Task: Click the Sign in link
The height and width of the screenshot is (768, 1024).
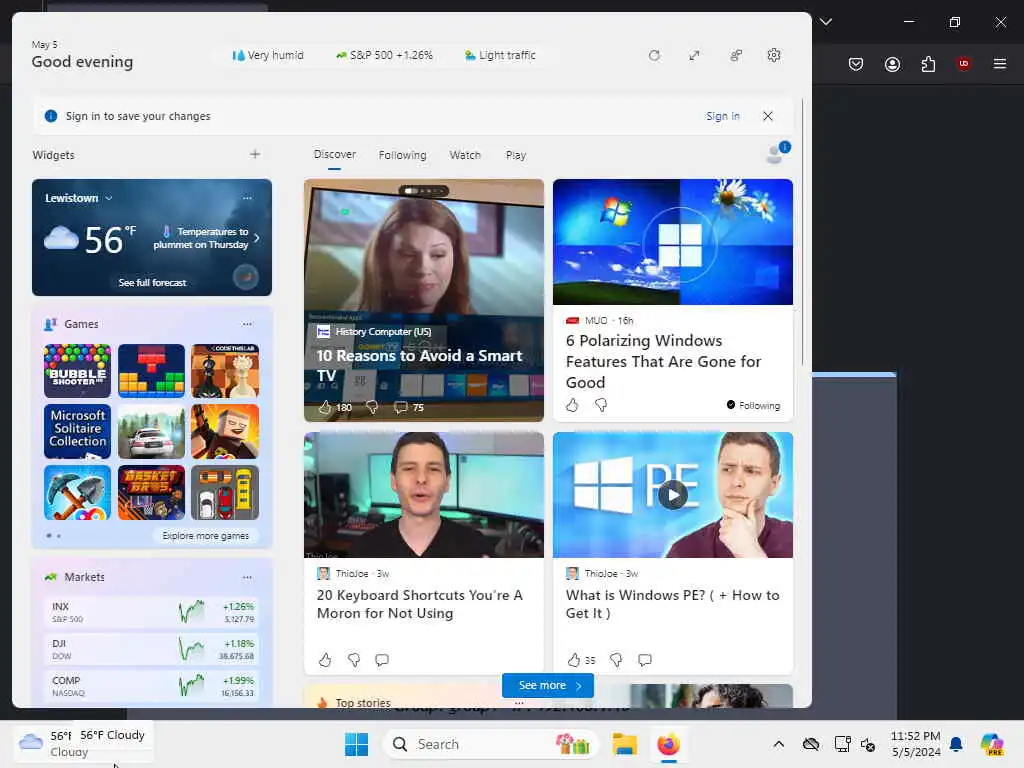Action: 723,116
